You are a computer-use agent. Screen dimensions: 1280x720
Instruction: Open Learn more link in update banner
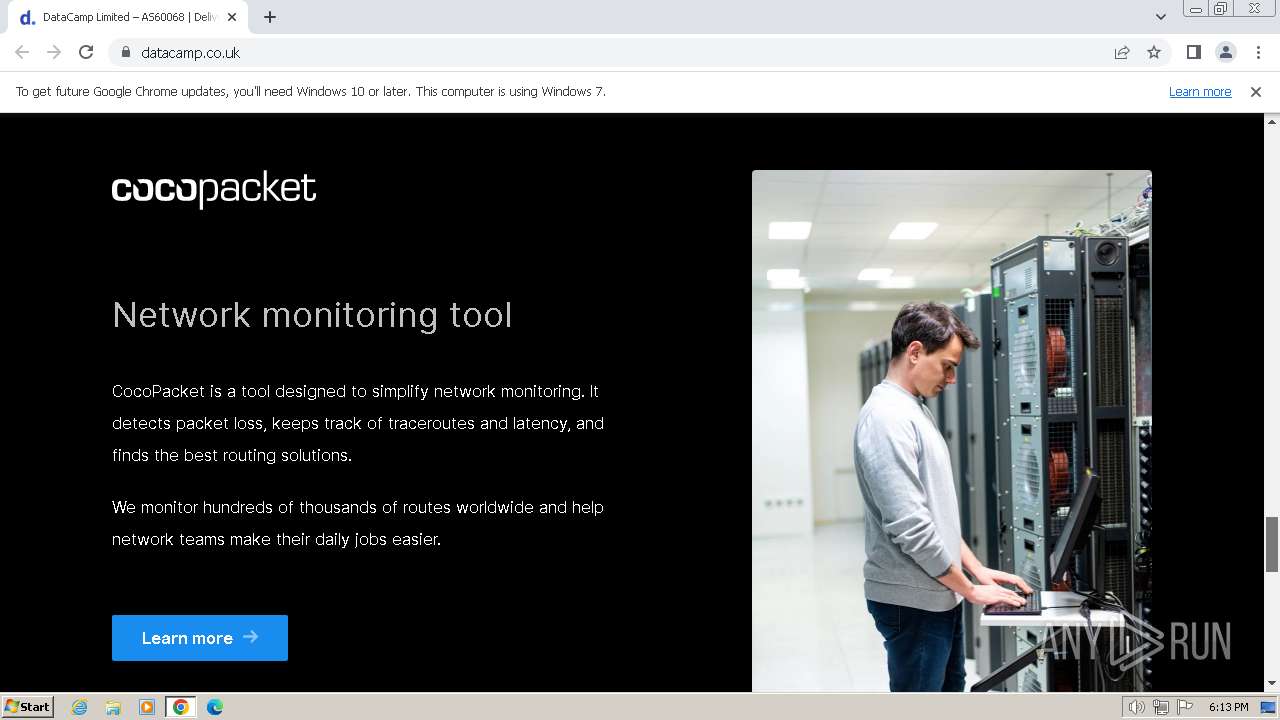tap(1200, 91)
